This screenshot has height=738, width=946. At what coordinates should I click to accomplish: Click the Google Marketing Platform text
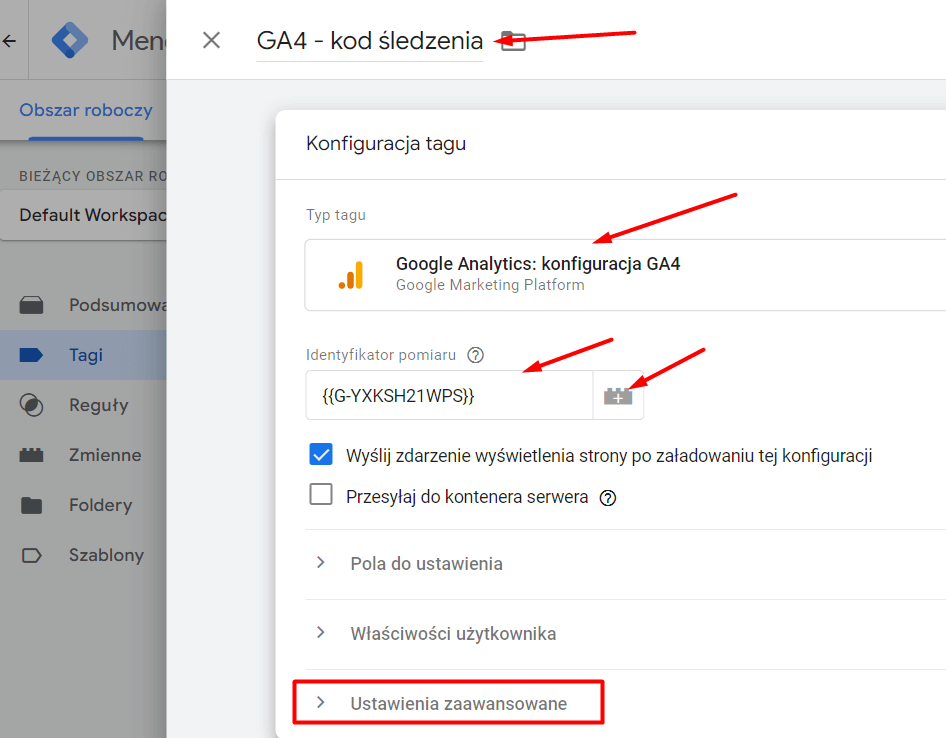(490, 285)
